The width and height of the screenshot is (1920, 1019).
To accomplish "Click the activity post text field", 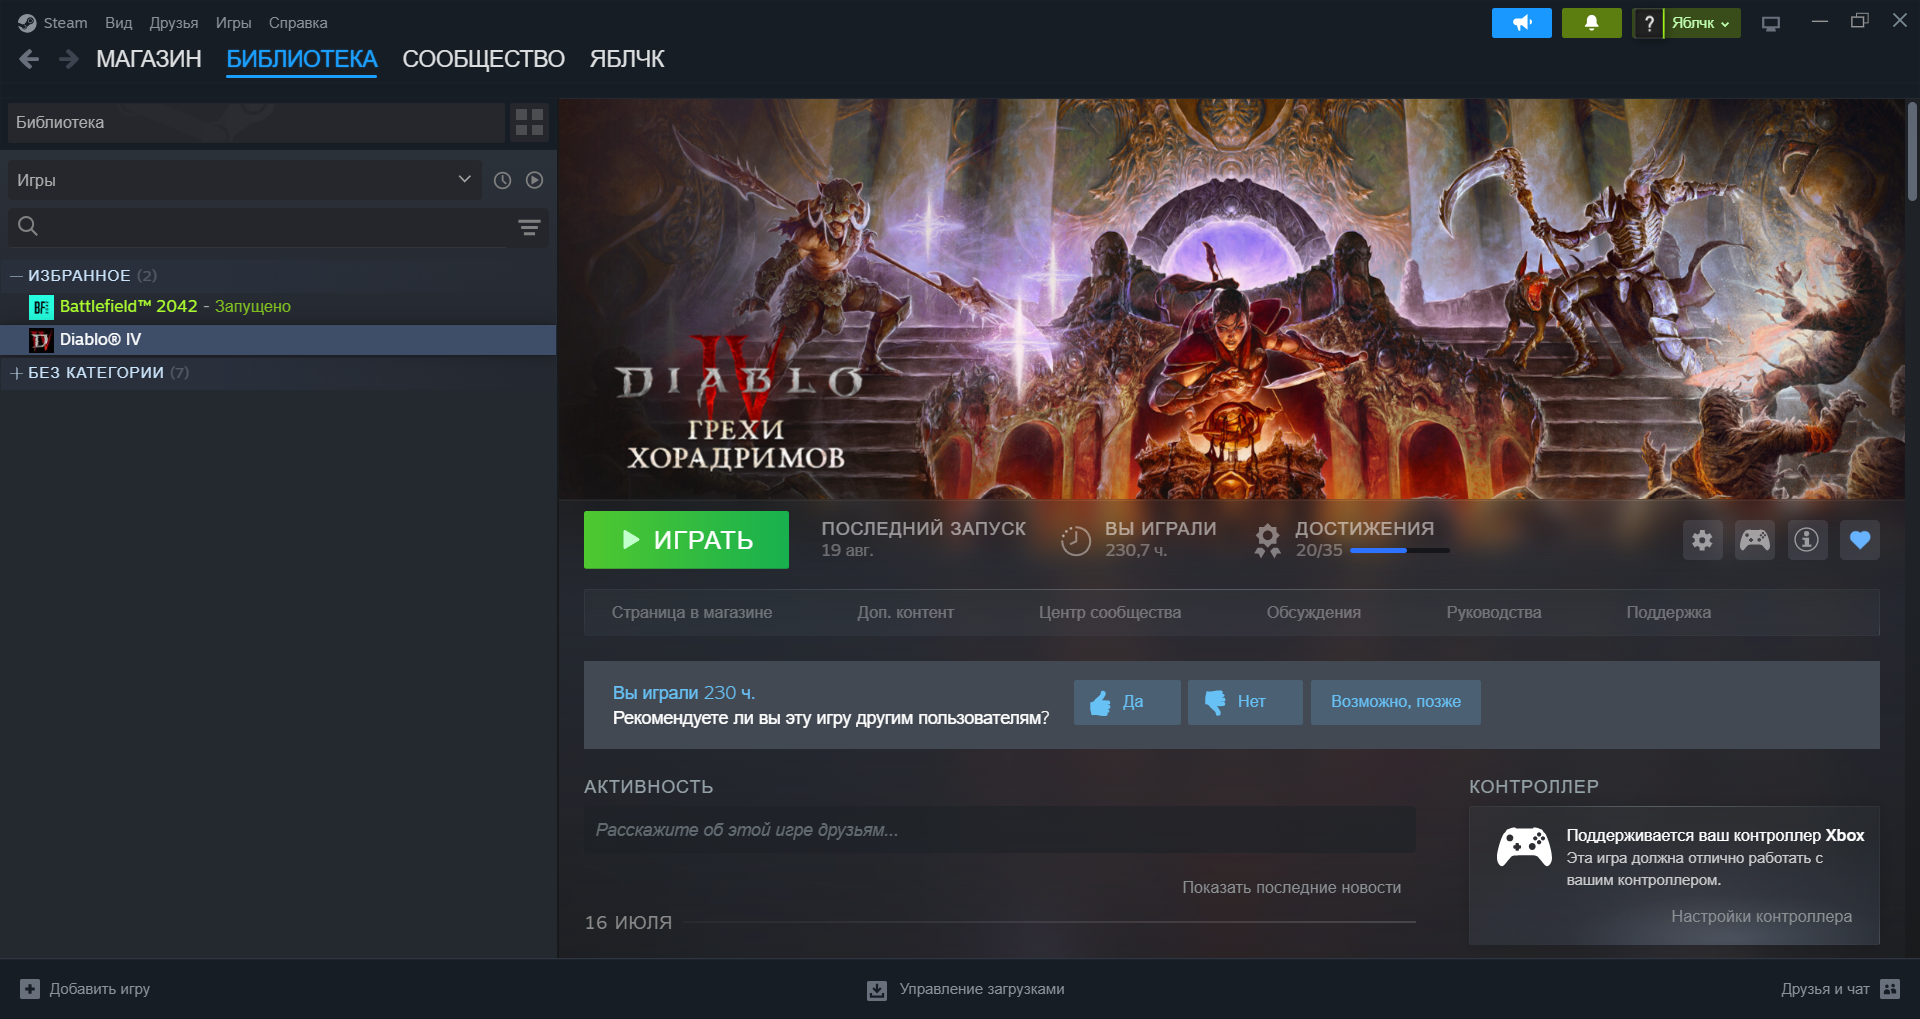I will tap(1000, 830).
